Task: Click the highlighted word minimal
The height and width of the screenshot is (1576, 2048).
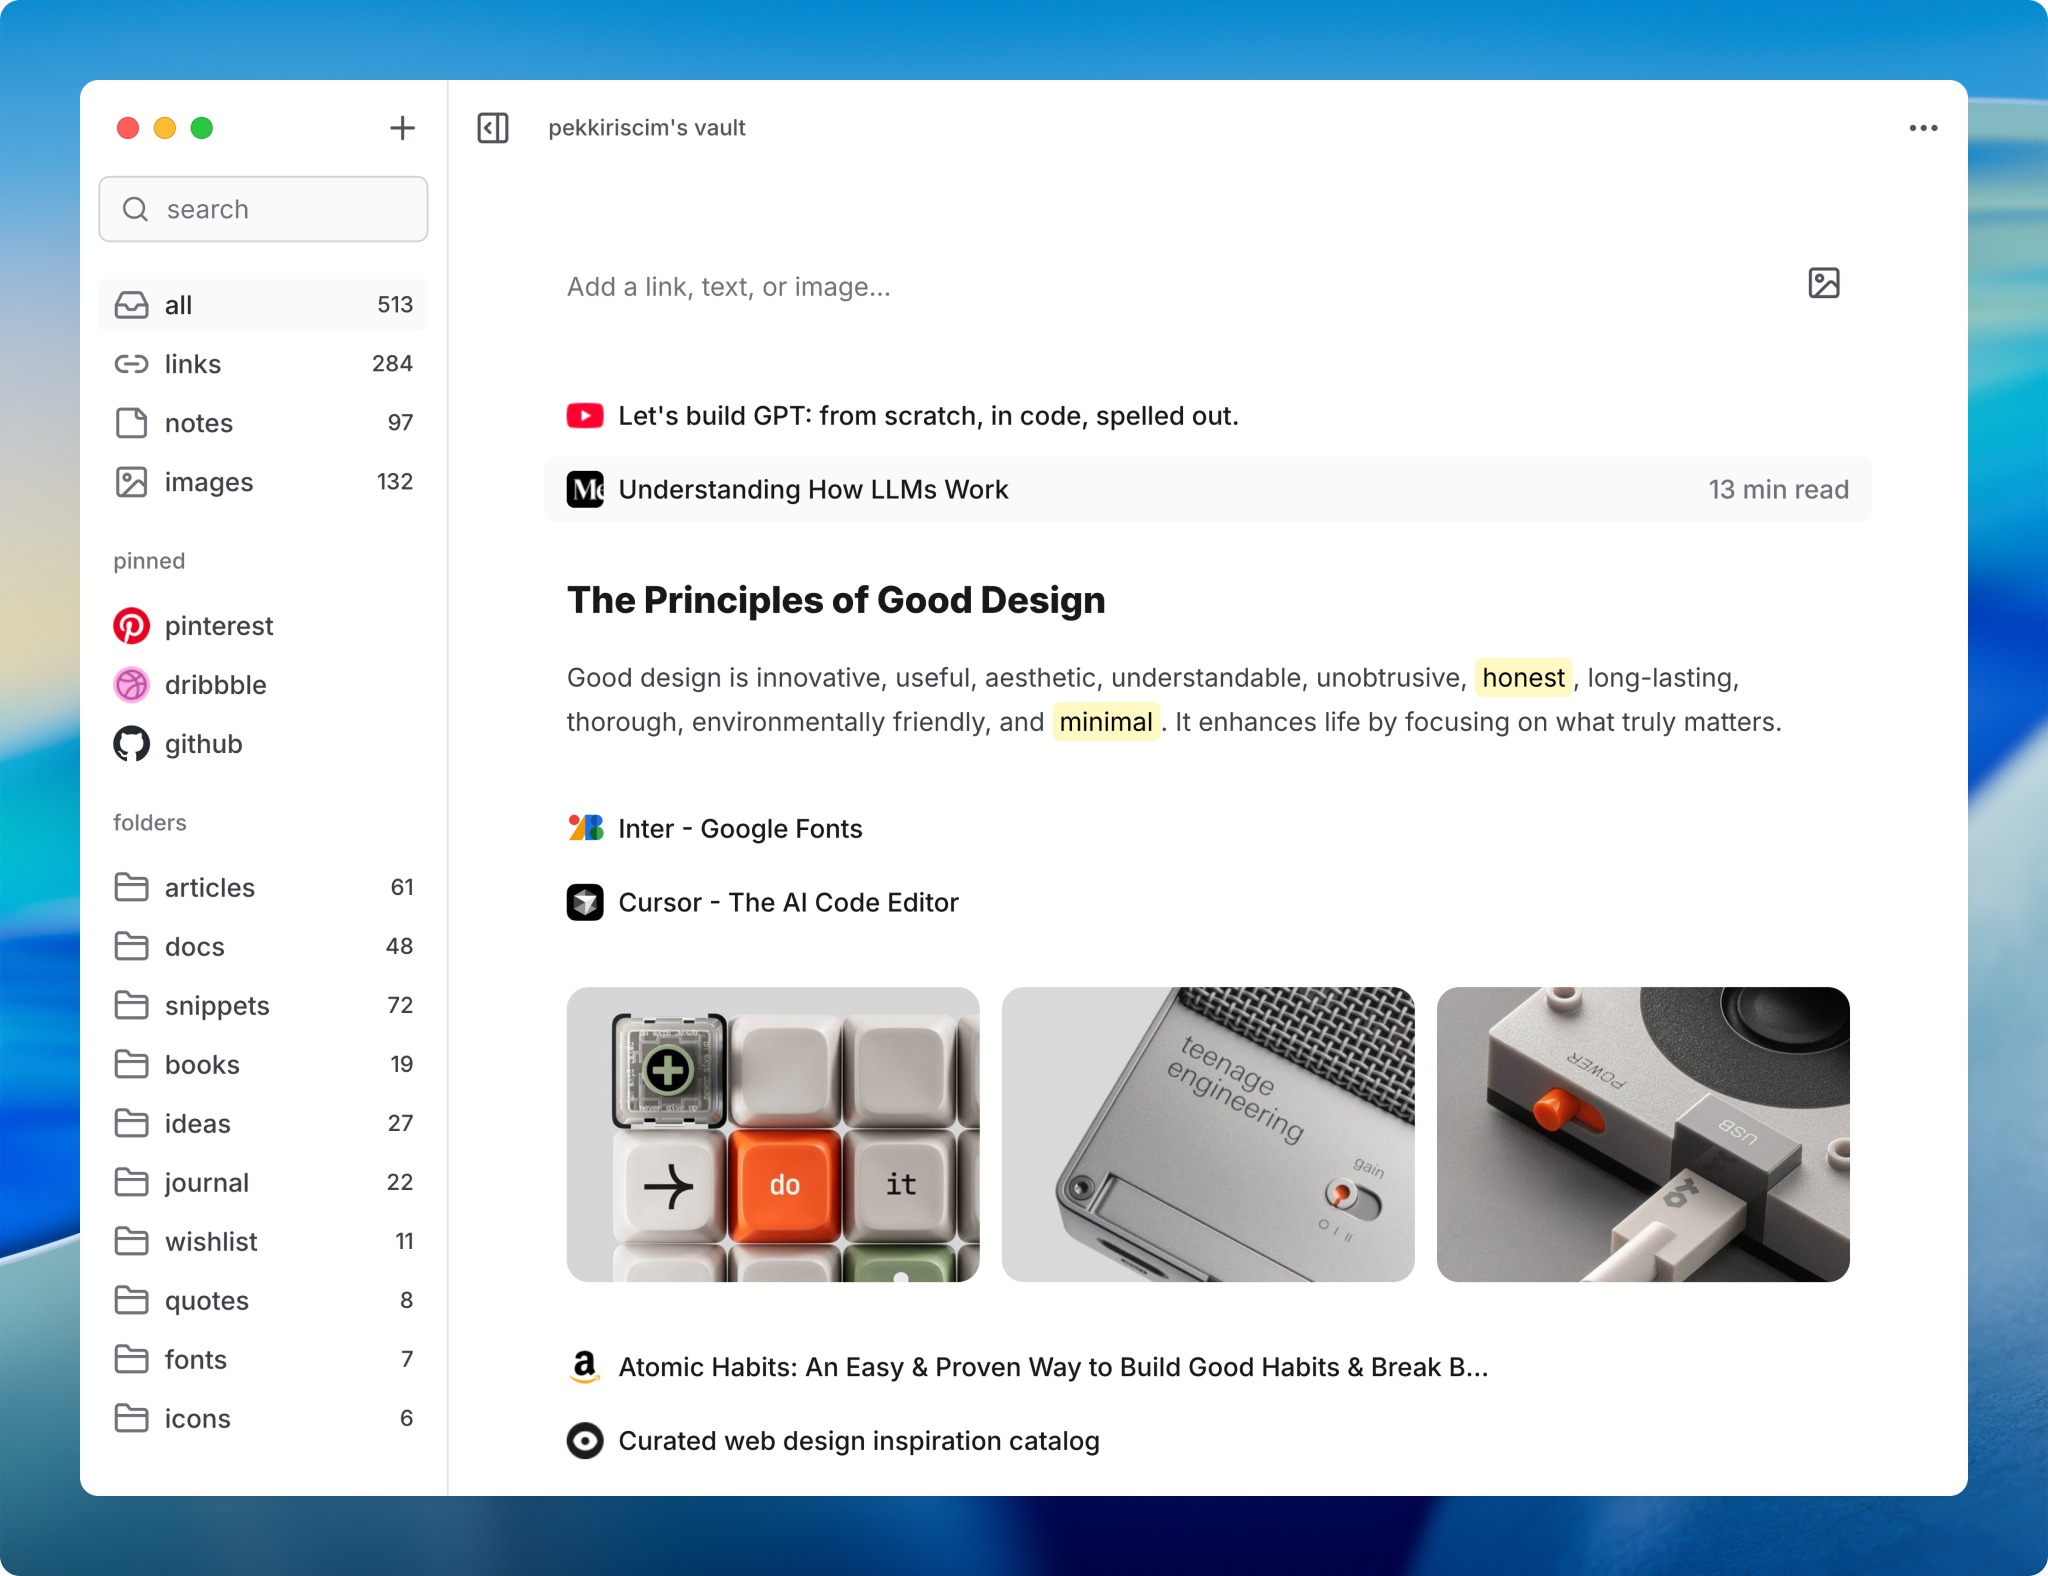Action: [x=1105, y=722]
